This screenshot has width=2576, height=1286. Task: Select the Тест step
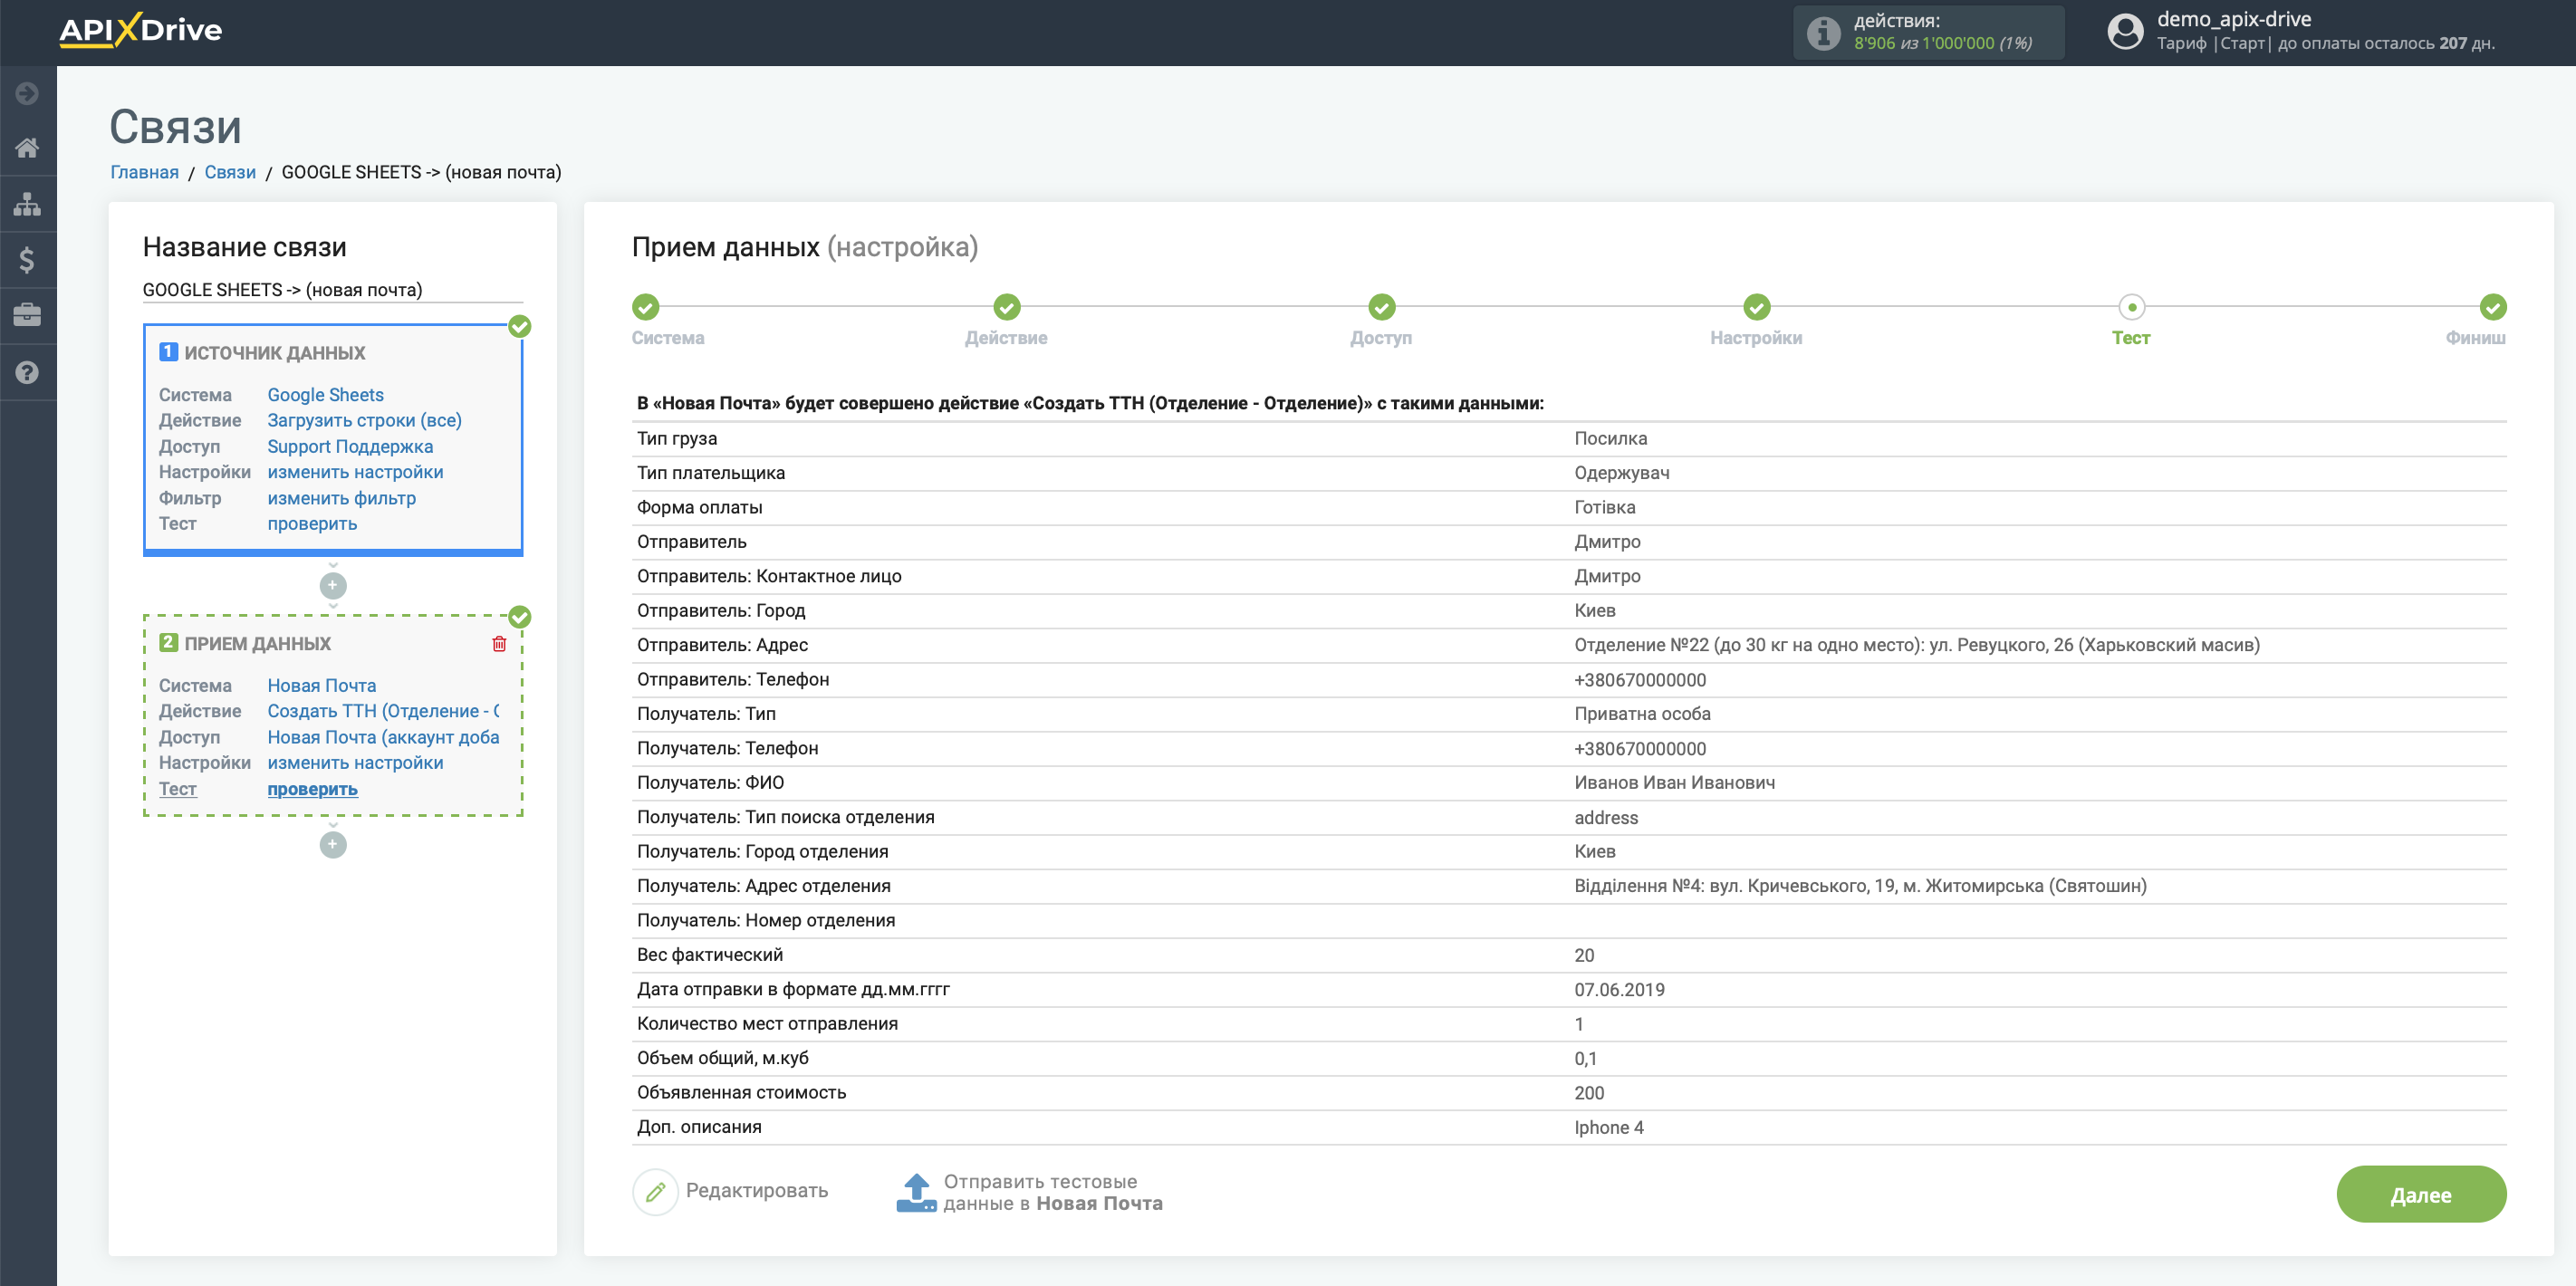[x=2131, y=306]
